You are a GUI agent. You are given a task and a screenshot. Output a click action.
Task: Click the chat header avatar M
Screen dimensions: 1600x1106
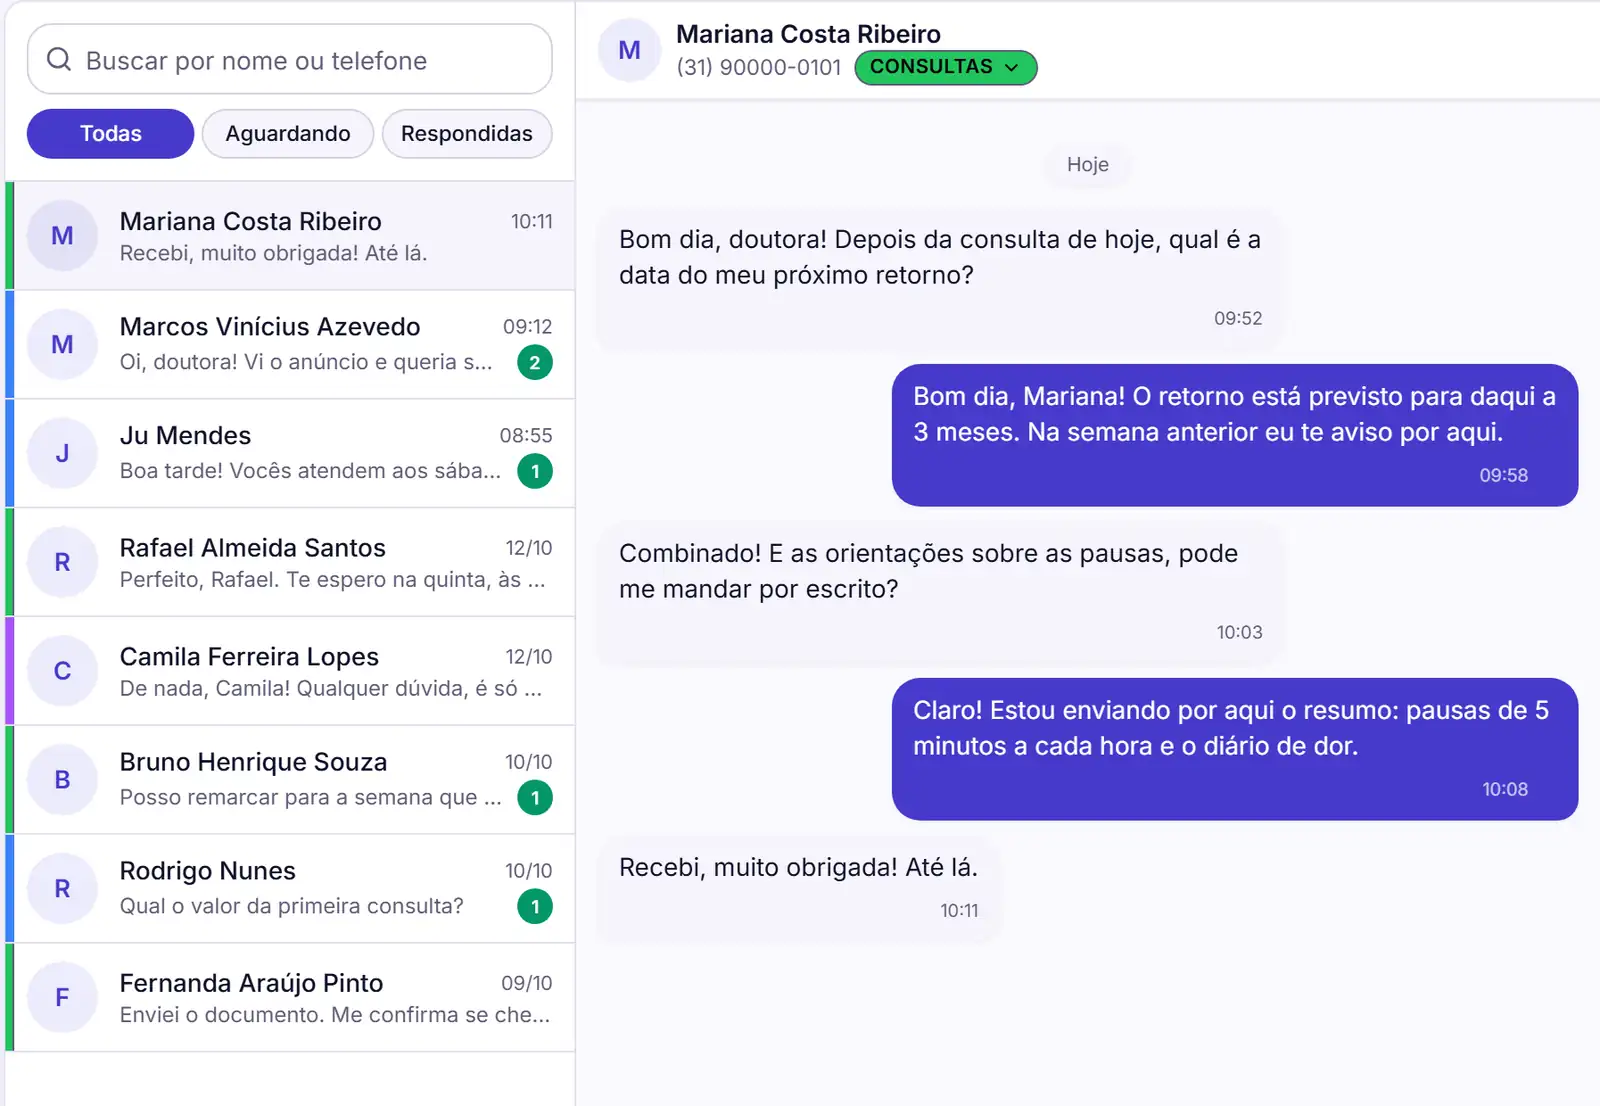pyautogui.click(x=629, y=50)
